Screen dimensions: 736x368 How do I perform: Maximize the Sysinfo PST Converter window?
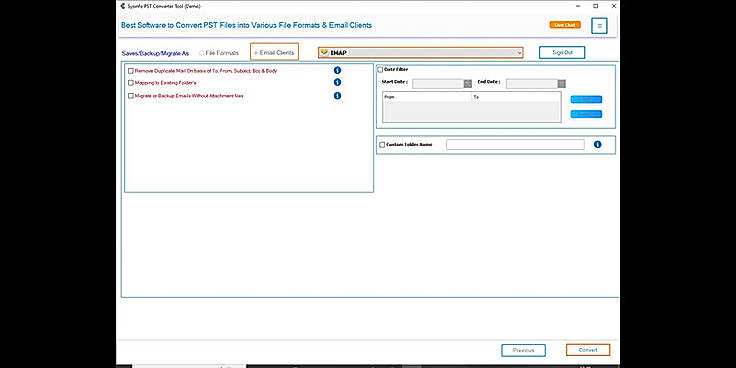596,6
